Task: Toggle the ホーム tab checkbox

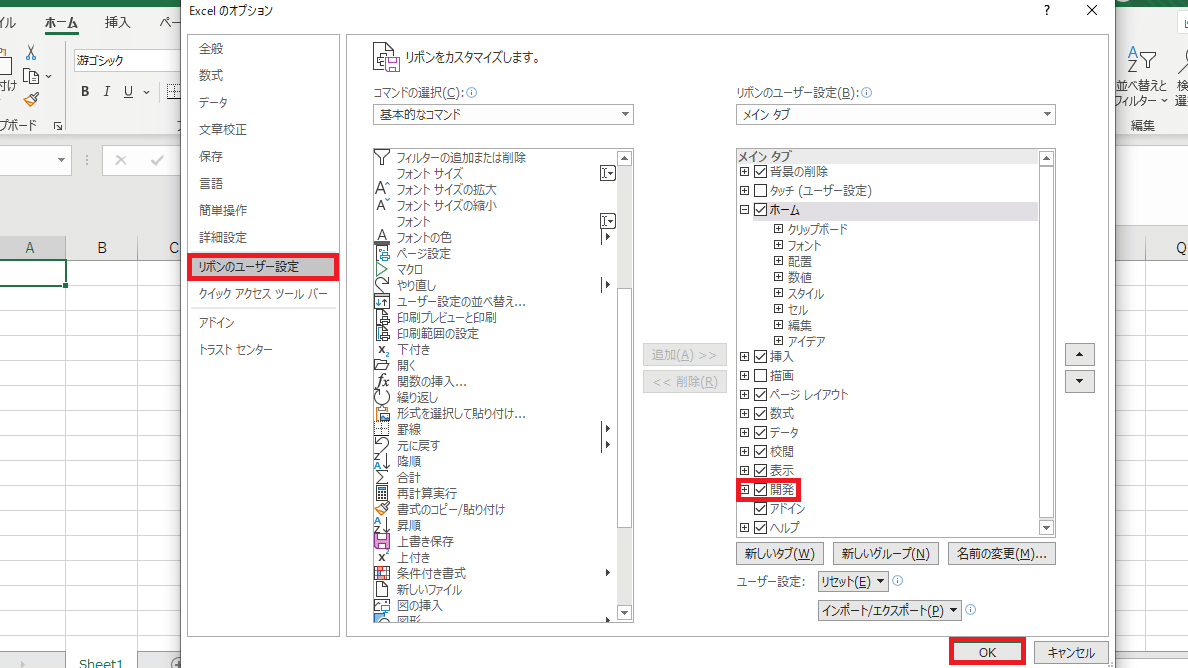Action: pyautogui.click(x=761, y=210)
